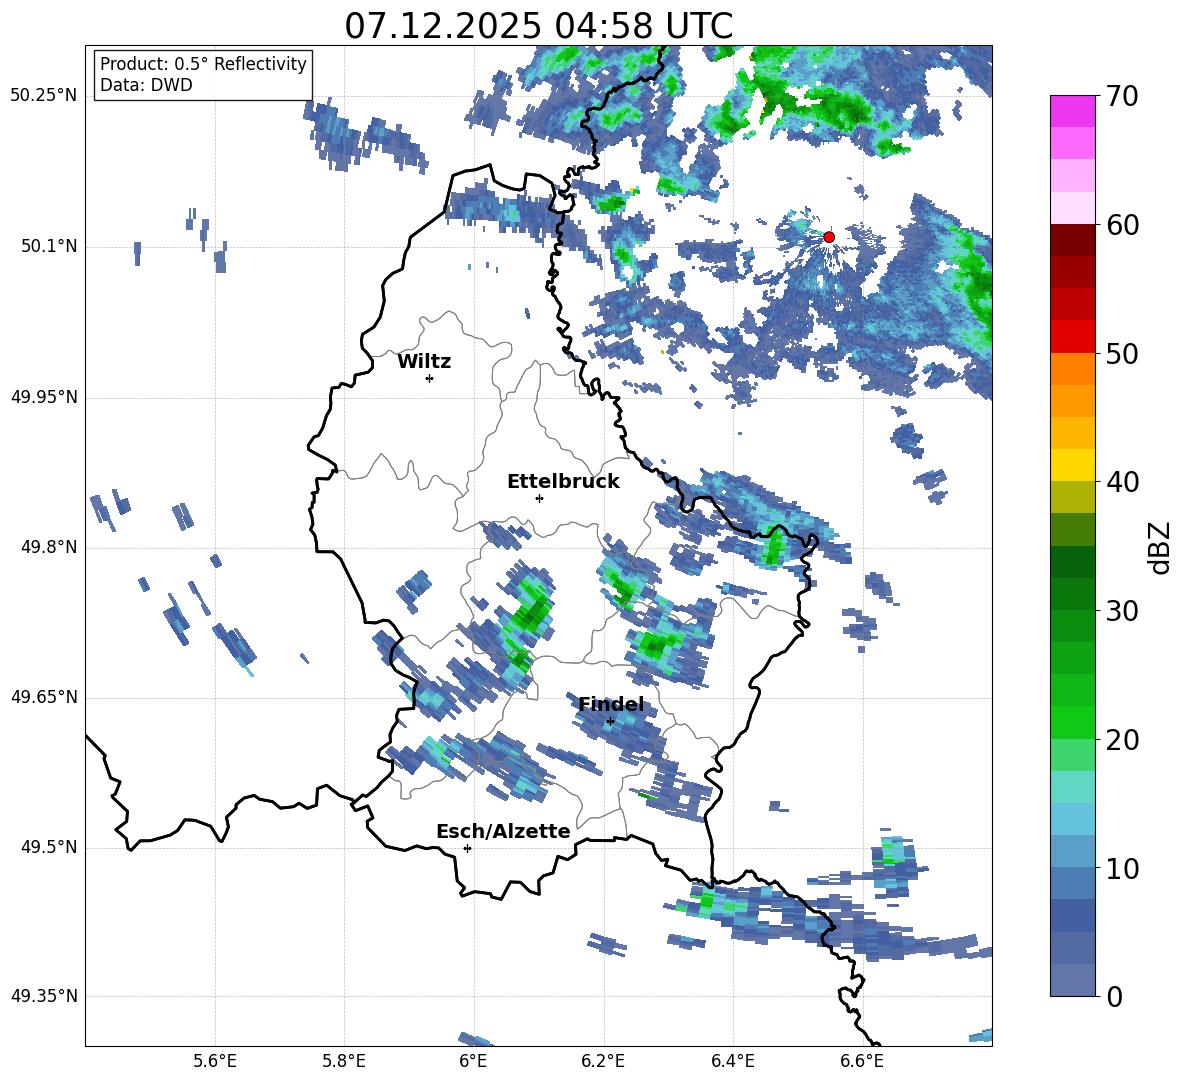1184x1081 pixels.
Task: Click the 49.95°N latitude label
Action: point(44,397)
